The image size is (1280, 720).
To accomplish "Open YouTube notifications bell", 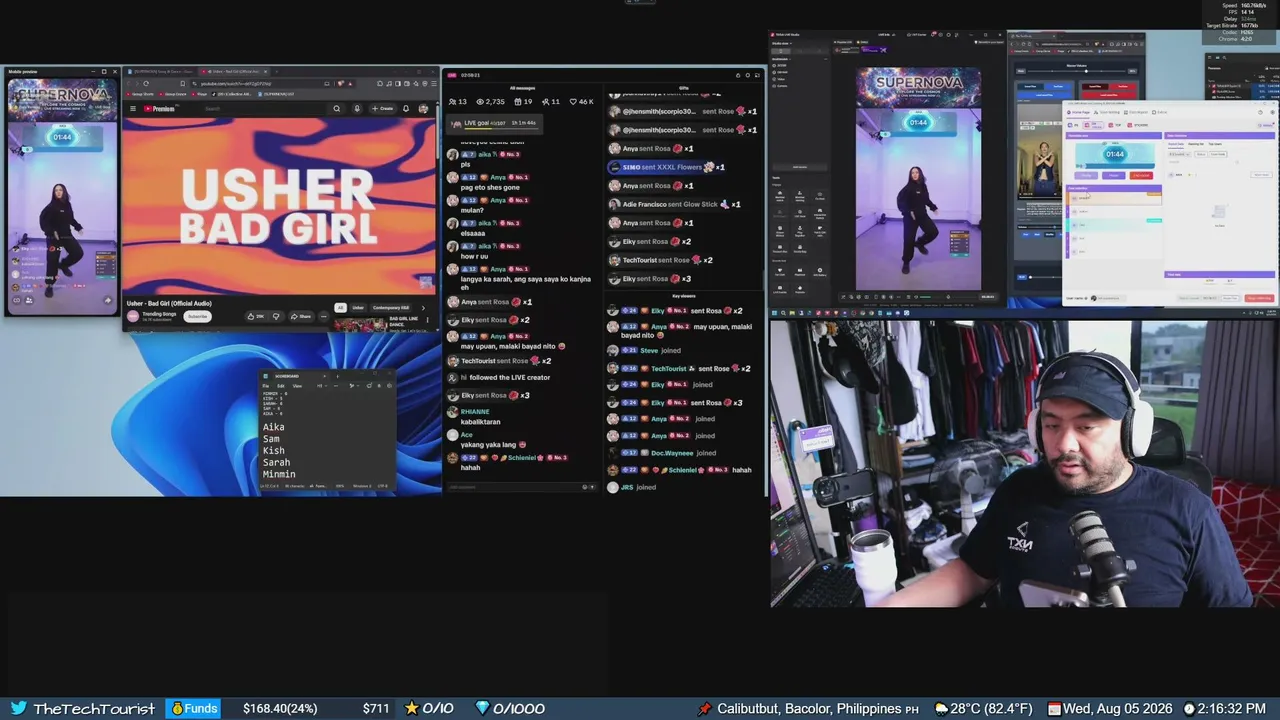I will (x=407, y=108).
